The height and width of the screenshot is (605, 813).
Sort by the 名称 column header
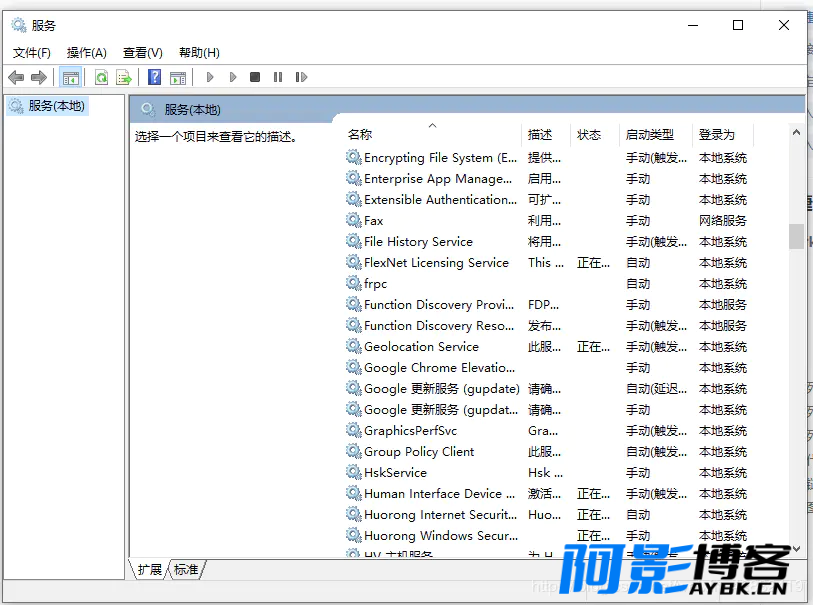(x=433, y=135)
